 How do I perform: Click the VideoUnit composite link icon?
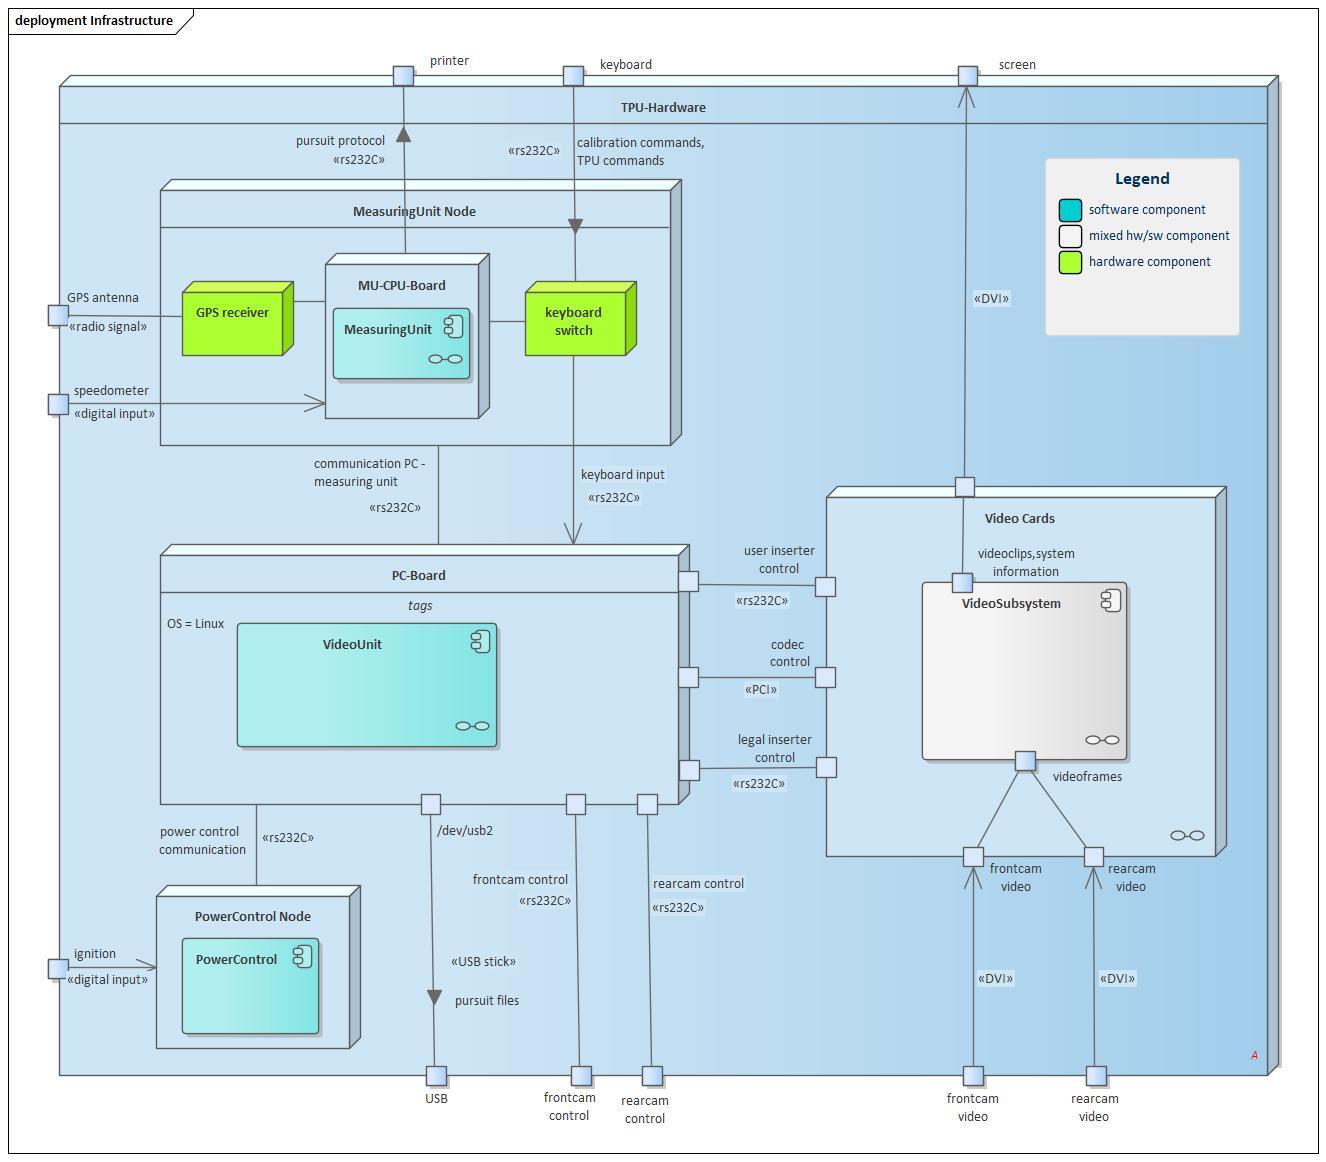472,726
